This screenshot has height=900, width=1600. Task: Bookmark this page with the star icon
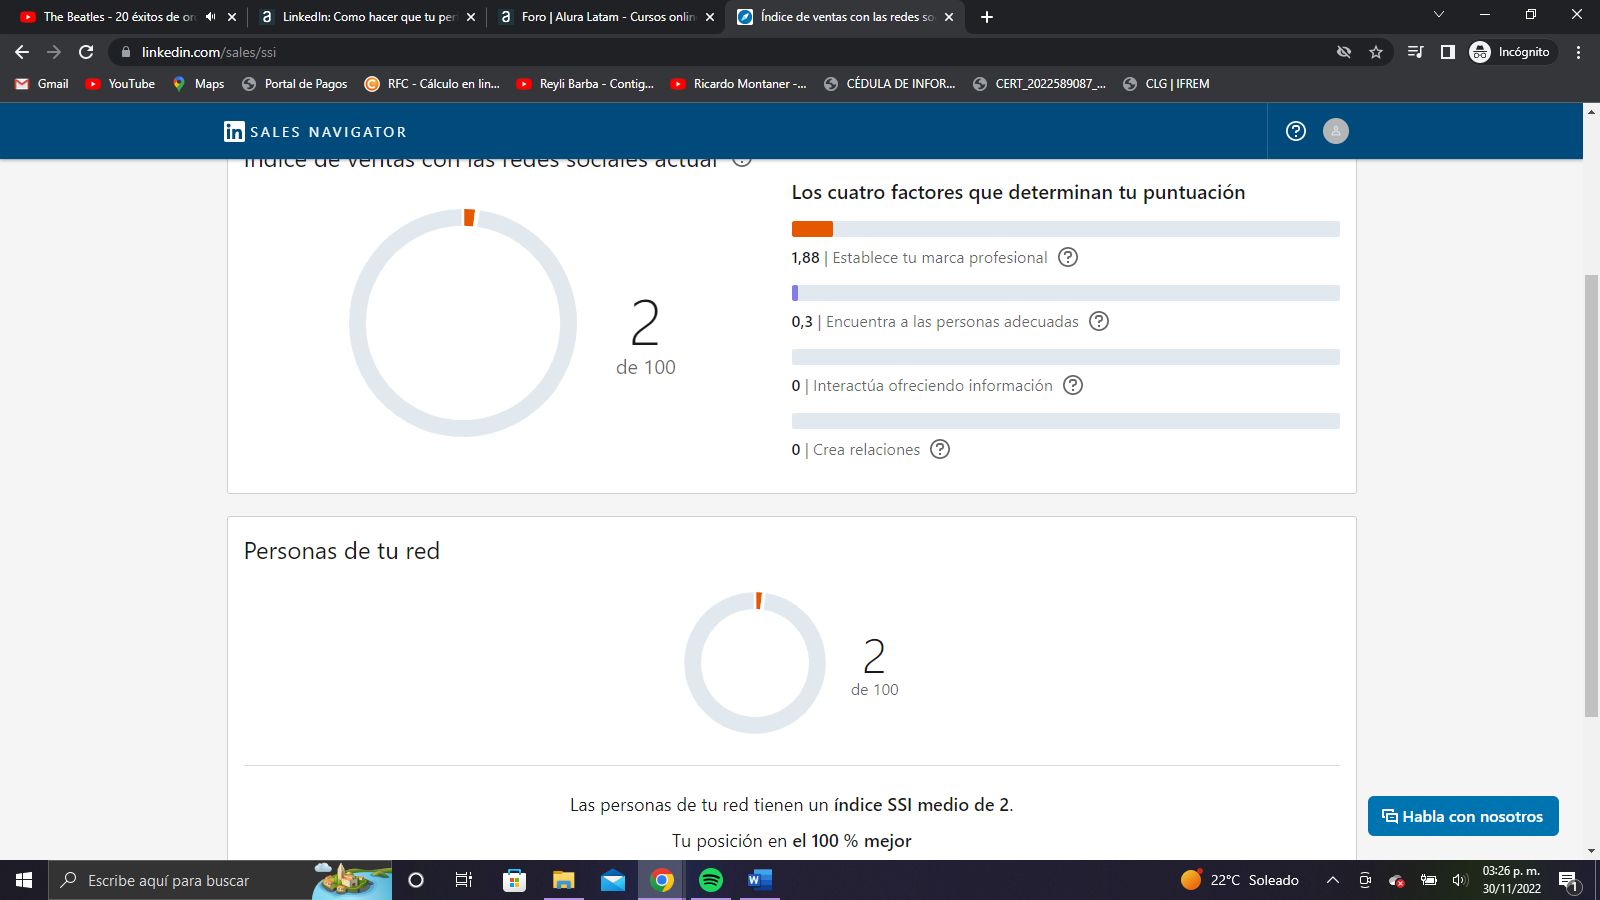click(1376, 52)
